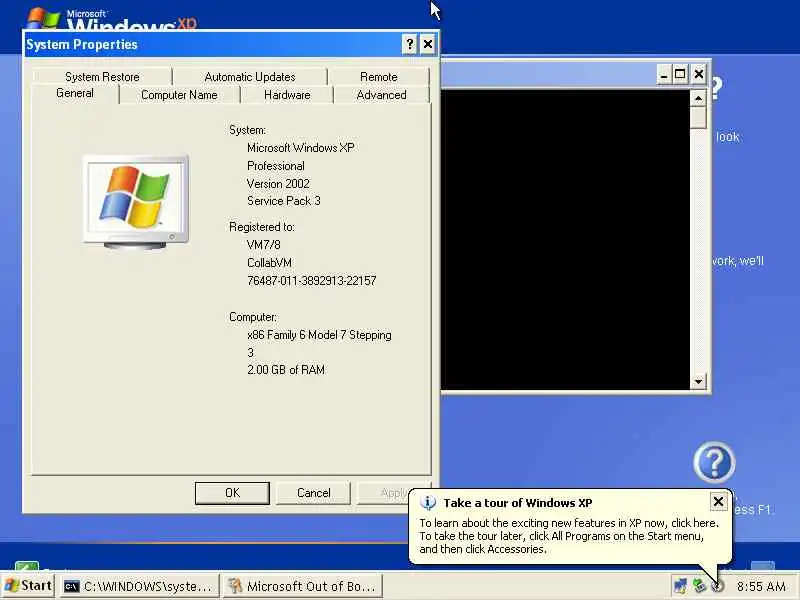
Task: Click Cancel in System Properties
Action: 313,493
